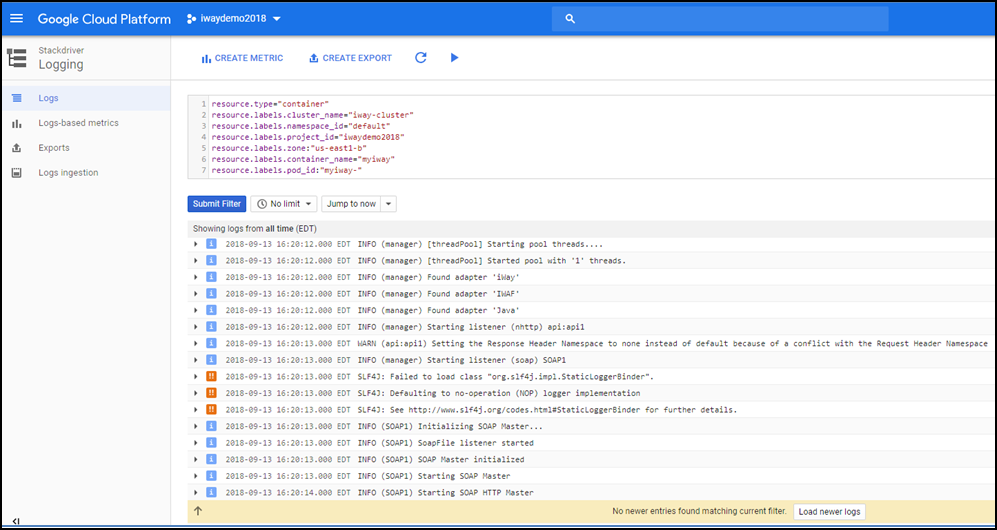Click info severity icon on "Found adapter 'iWay'" row

(x=212, y=277)
